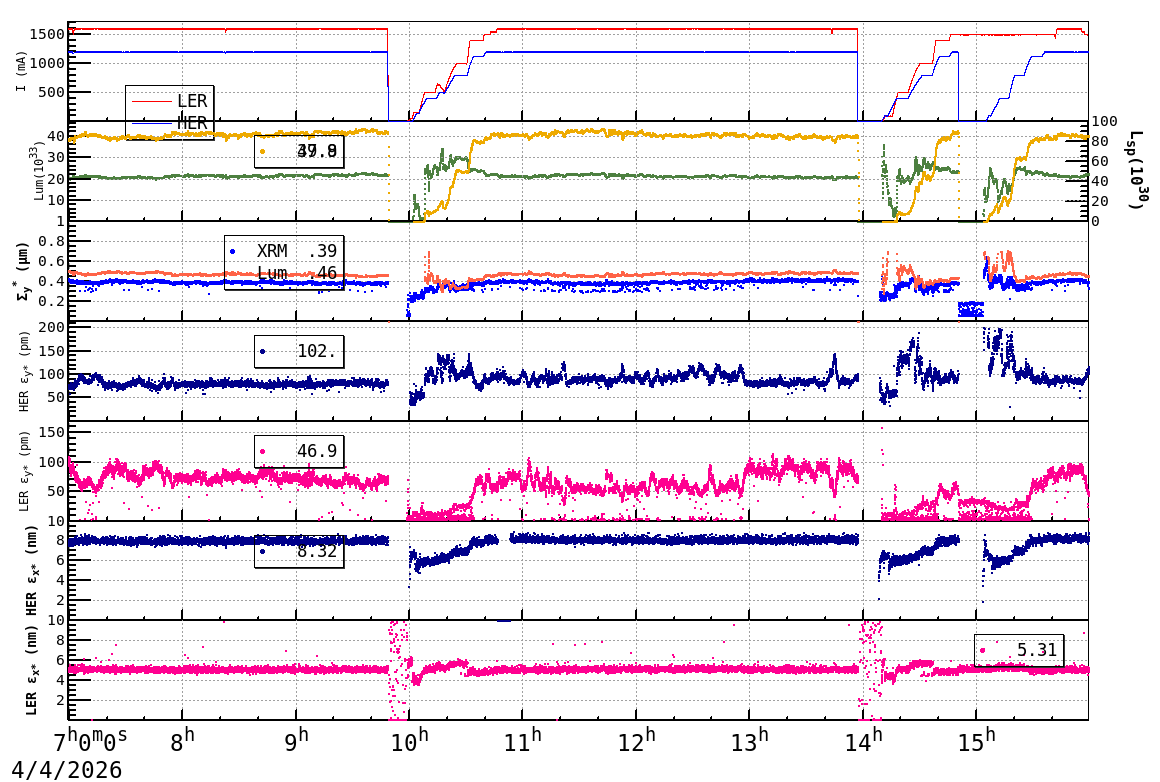Click the 5.31 value box in LER εx panel
Screen dimensions: 1160x782
[x=1019, y=650]
